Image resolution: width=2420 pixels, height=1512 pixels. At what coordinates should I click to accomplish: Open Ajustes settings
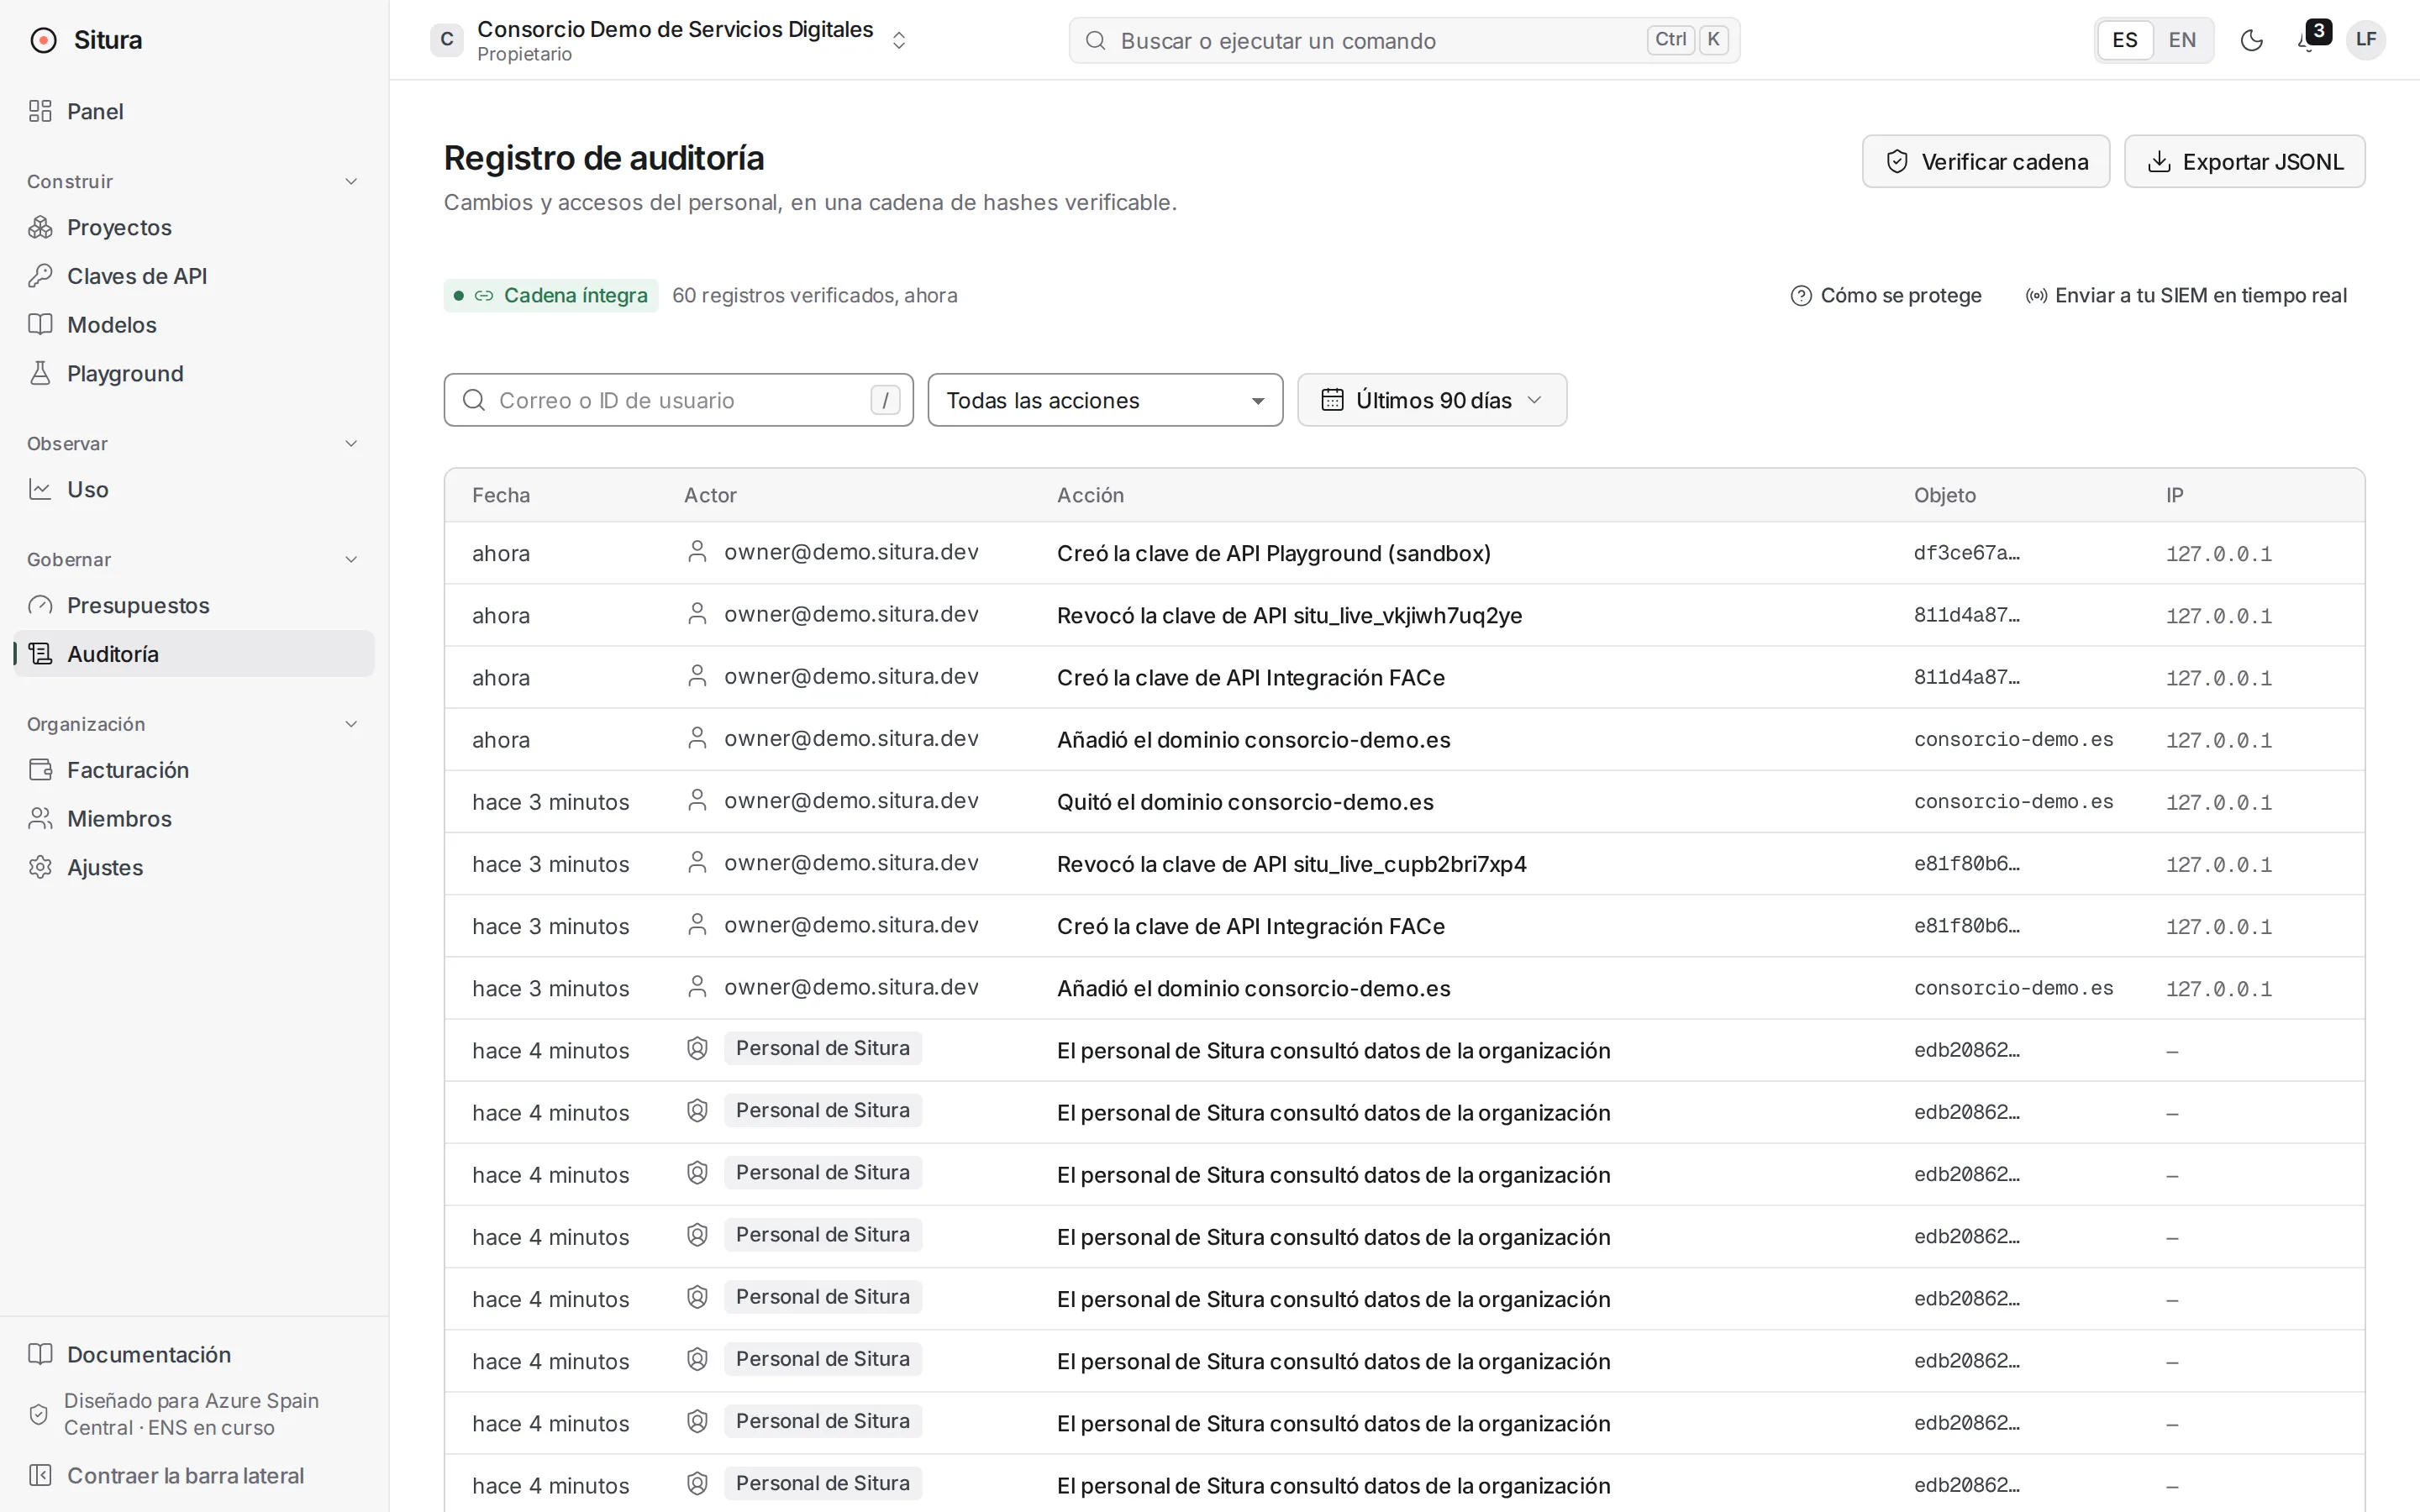click(195, 867)
